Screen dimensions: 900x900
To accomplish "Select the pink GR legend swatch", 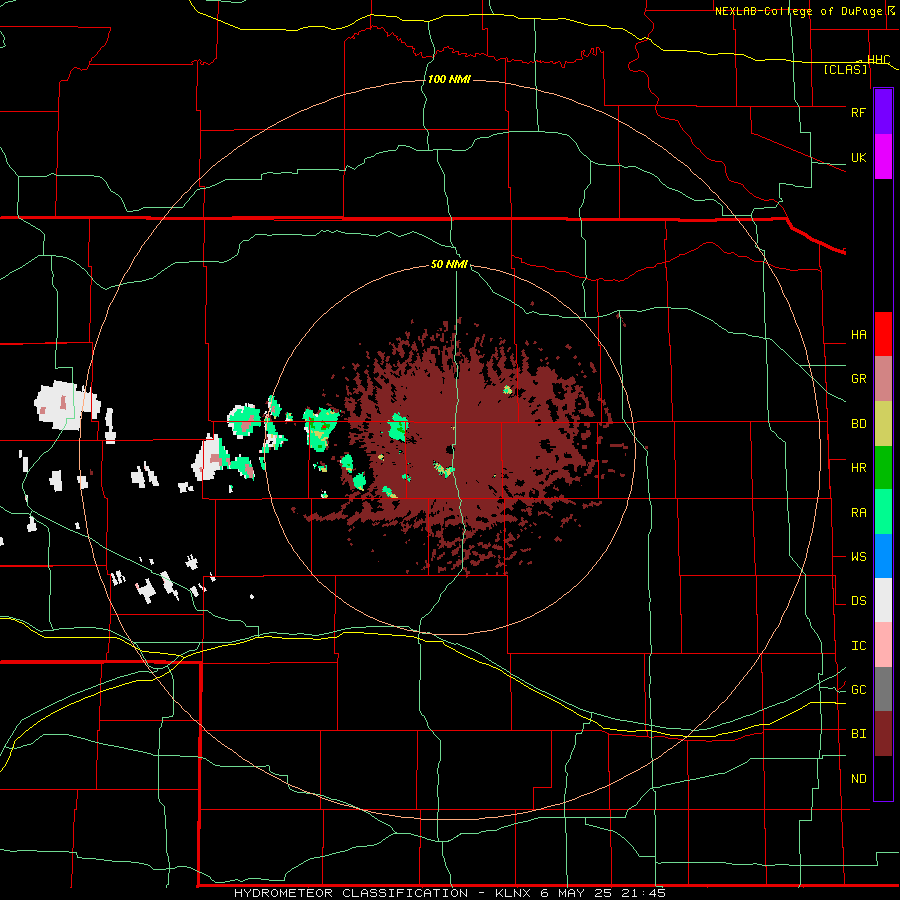I will [x=883, y=379].
